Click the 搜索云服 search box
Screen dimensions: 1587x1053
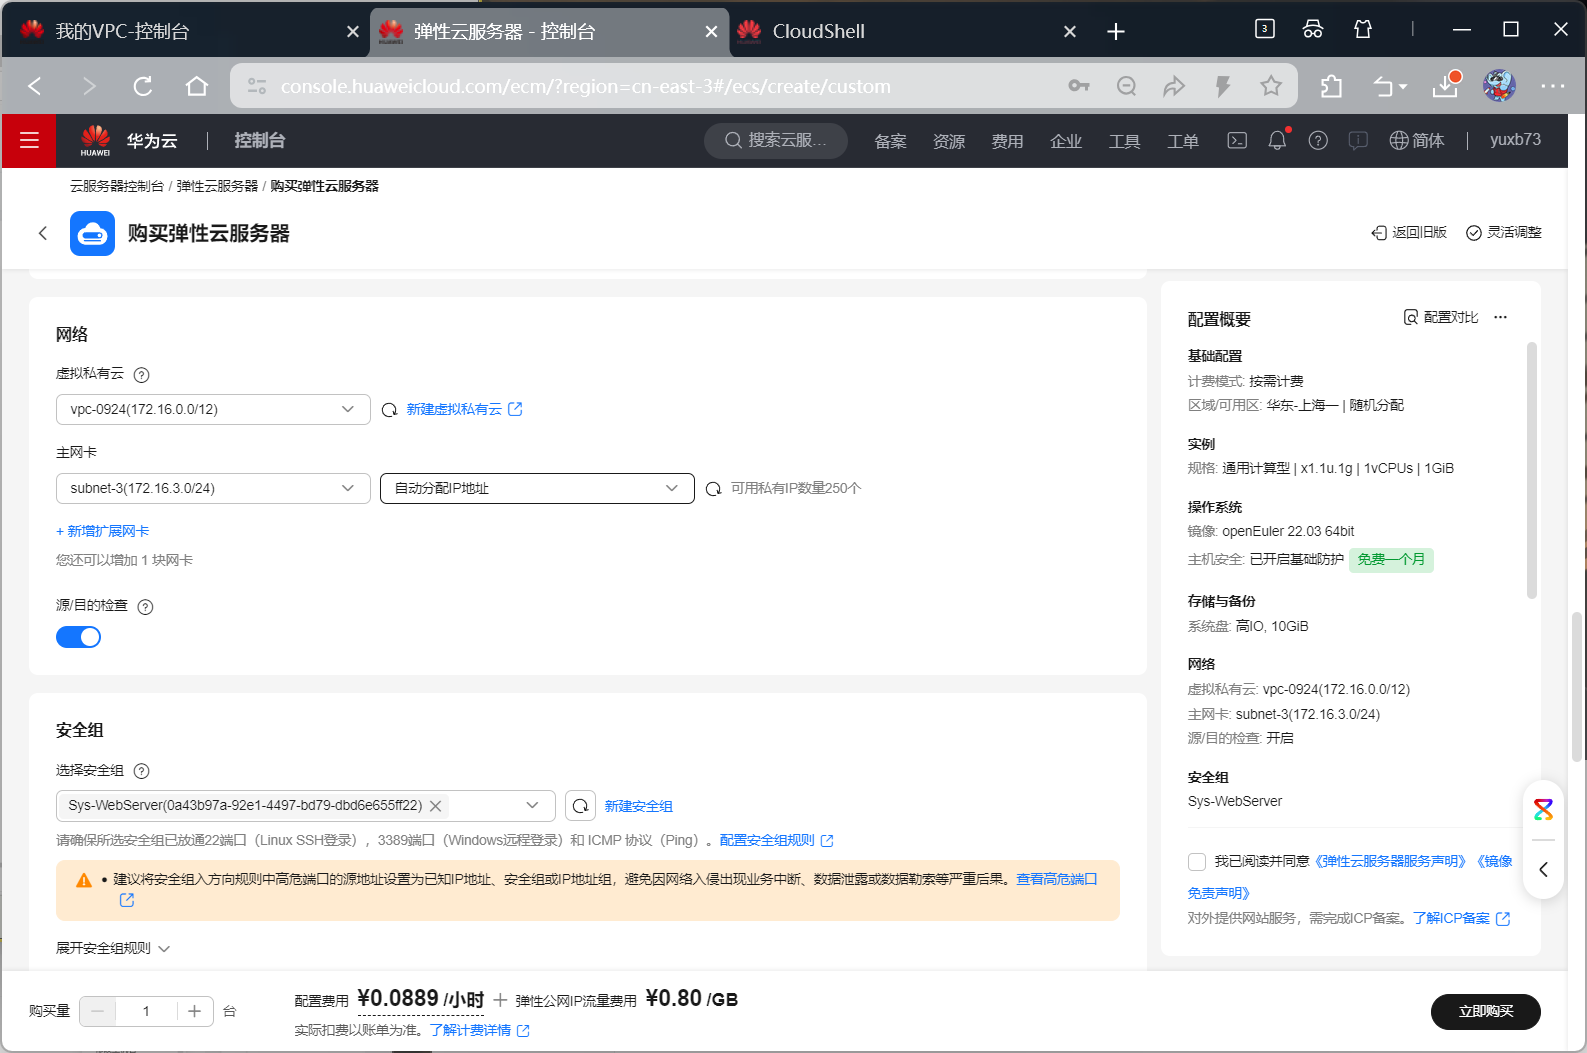click(x=776, y=140)
